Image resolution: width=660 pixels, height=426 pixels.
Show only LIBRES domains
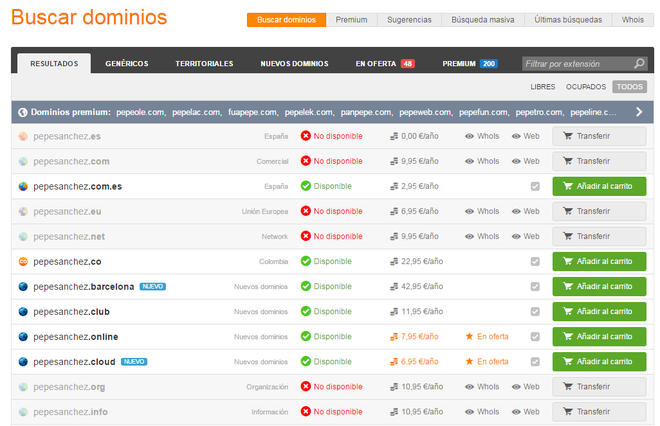click(543, 87)
